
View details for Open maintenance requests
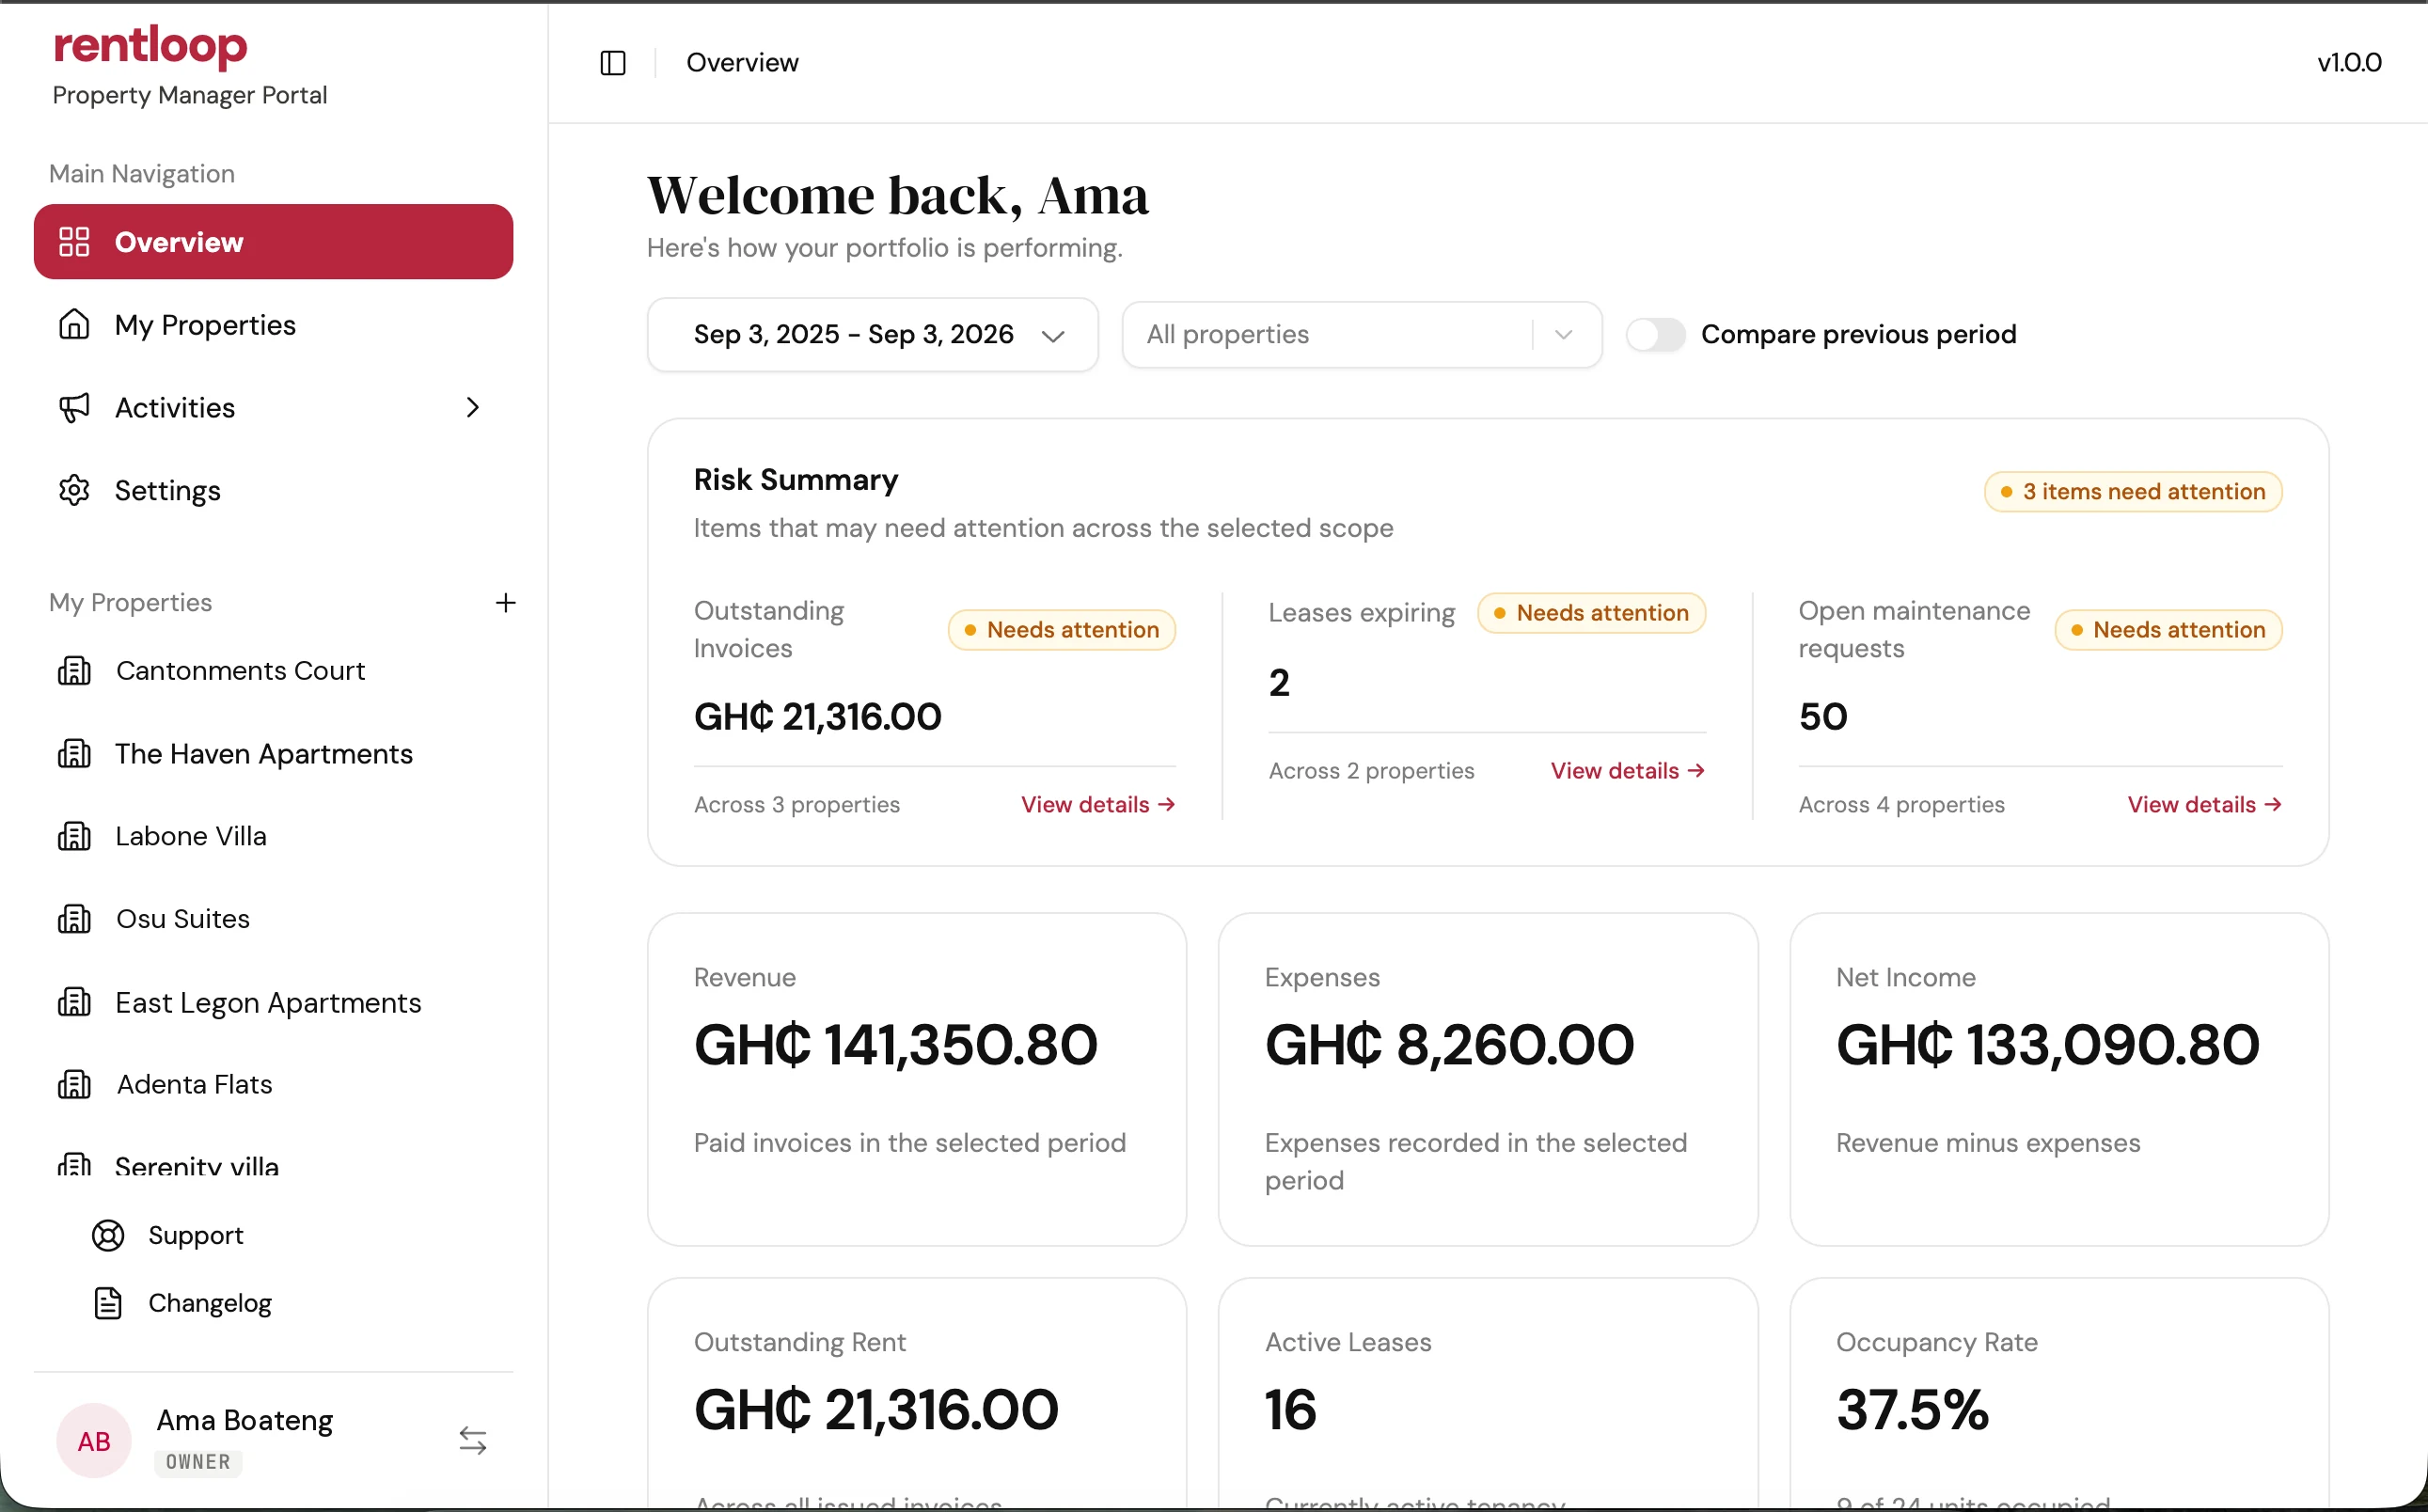pyautogui.click(x=2205, y=804)
